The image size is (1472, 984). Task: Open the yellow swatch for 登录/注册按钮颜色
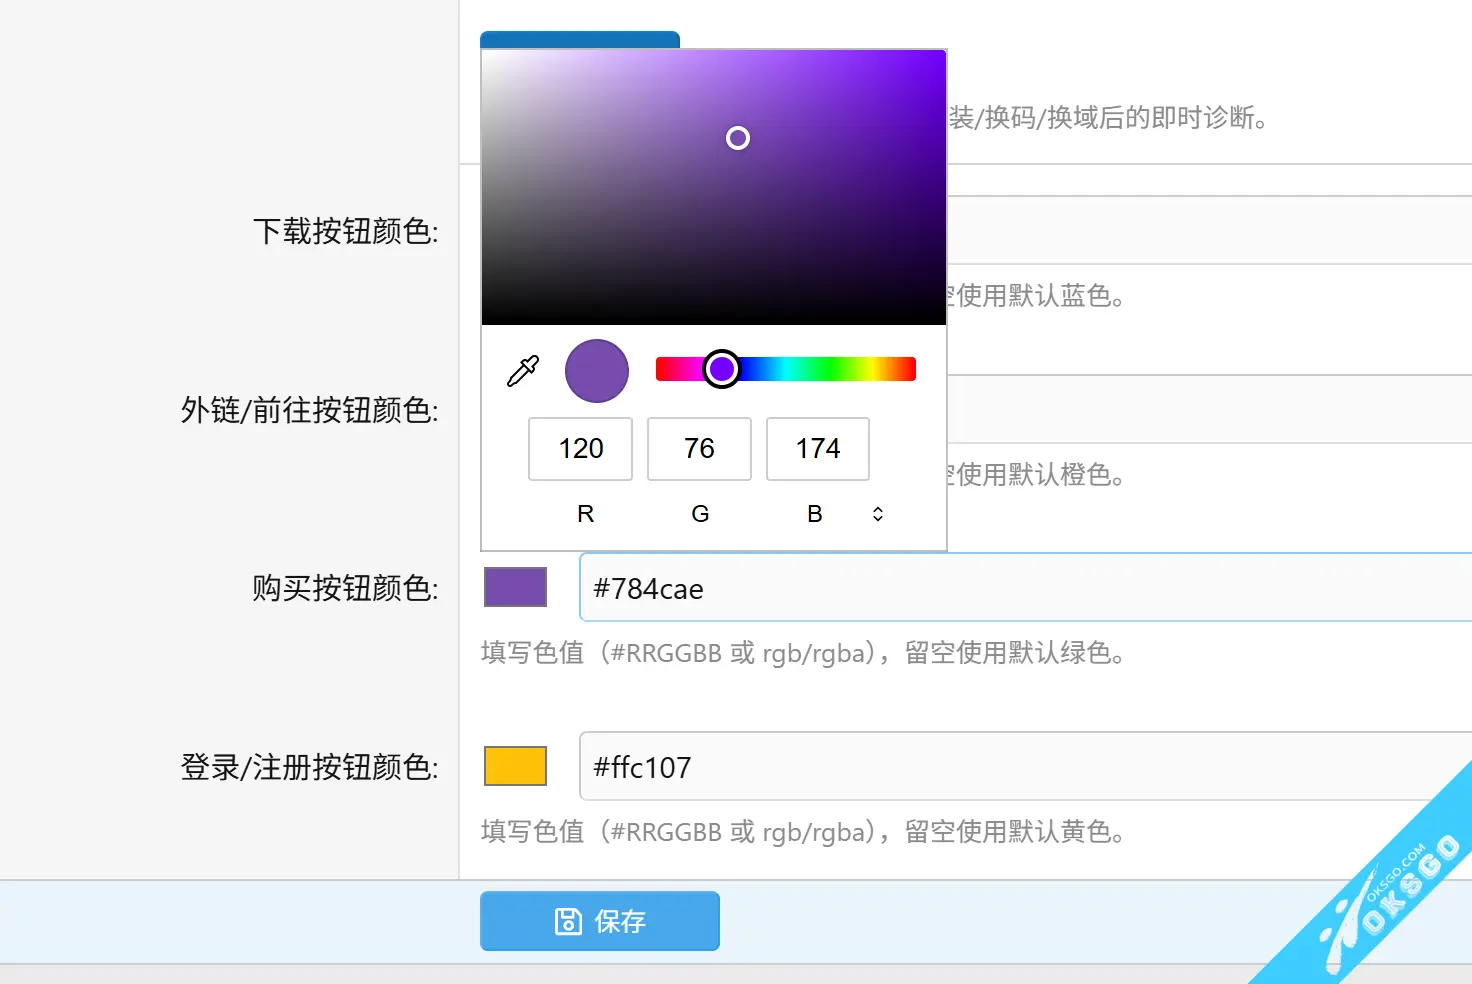click(x=515, y=766)
